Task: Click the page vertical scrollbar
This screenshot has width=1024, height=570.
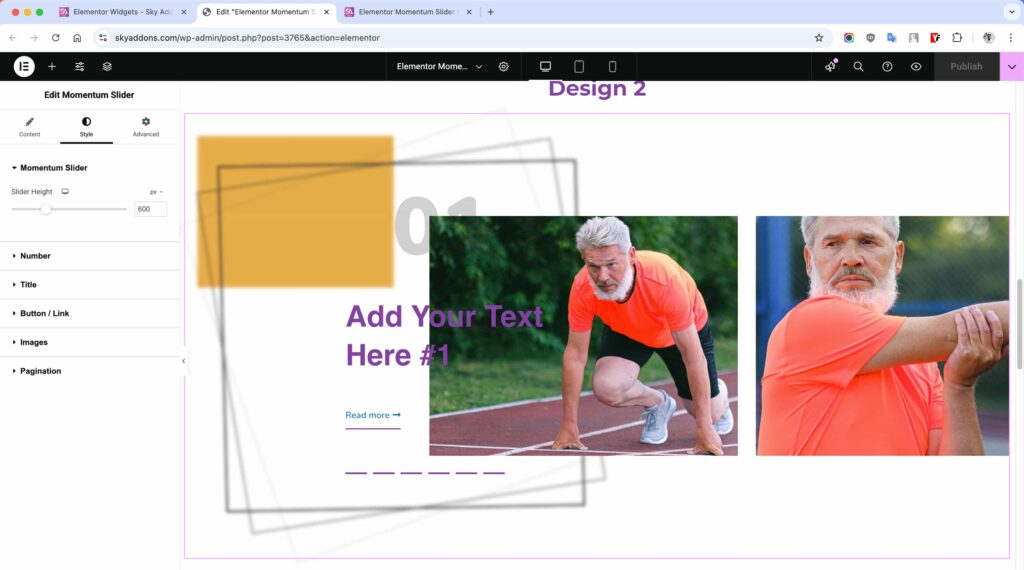Action: (1019, 324)
